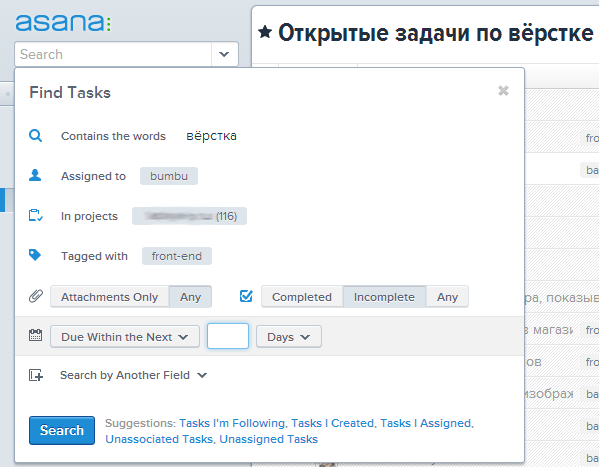Viewport: 599px width, 467px height.
Task: Click the calendar due date icon
Action: (x=36, y=336)
